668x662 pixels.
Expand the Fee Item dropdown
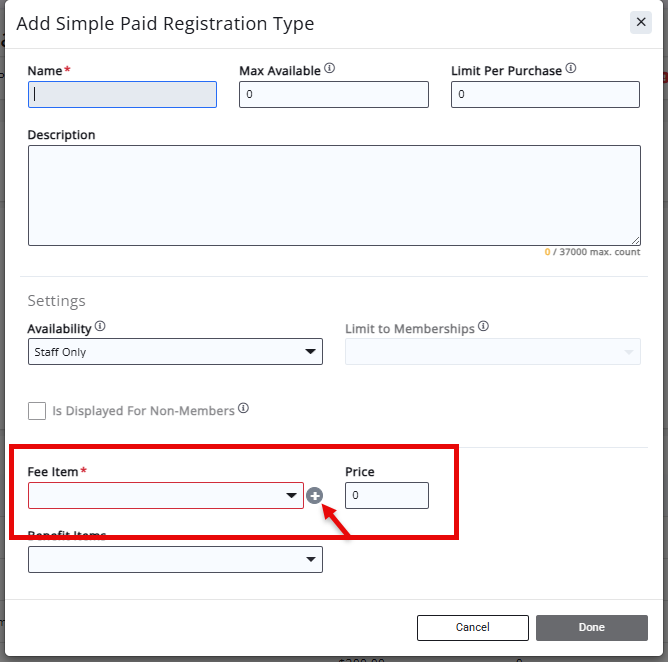(166, 495)
